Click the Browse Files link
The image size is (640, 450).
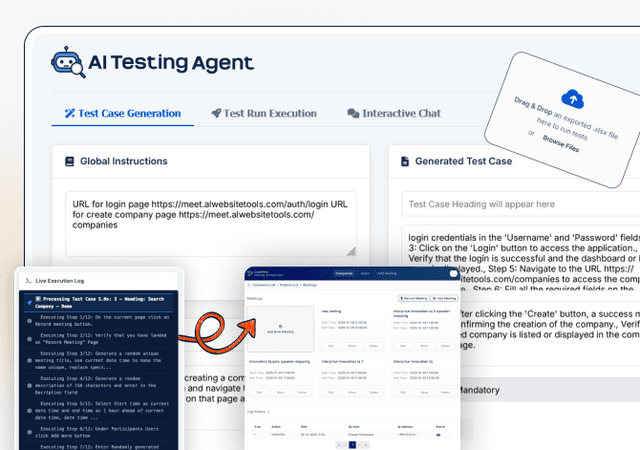560,143
